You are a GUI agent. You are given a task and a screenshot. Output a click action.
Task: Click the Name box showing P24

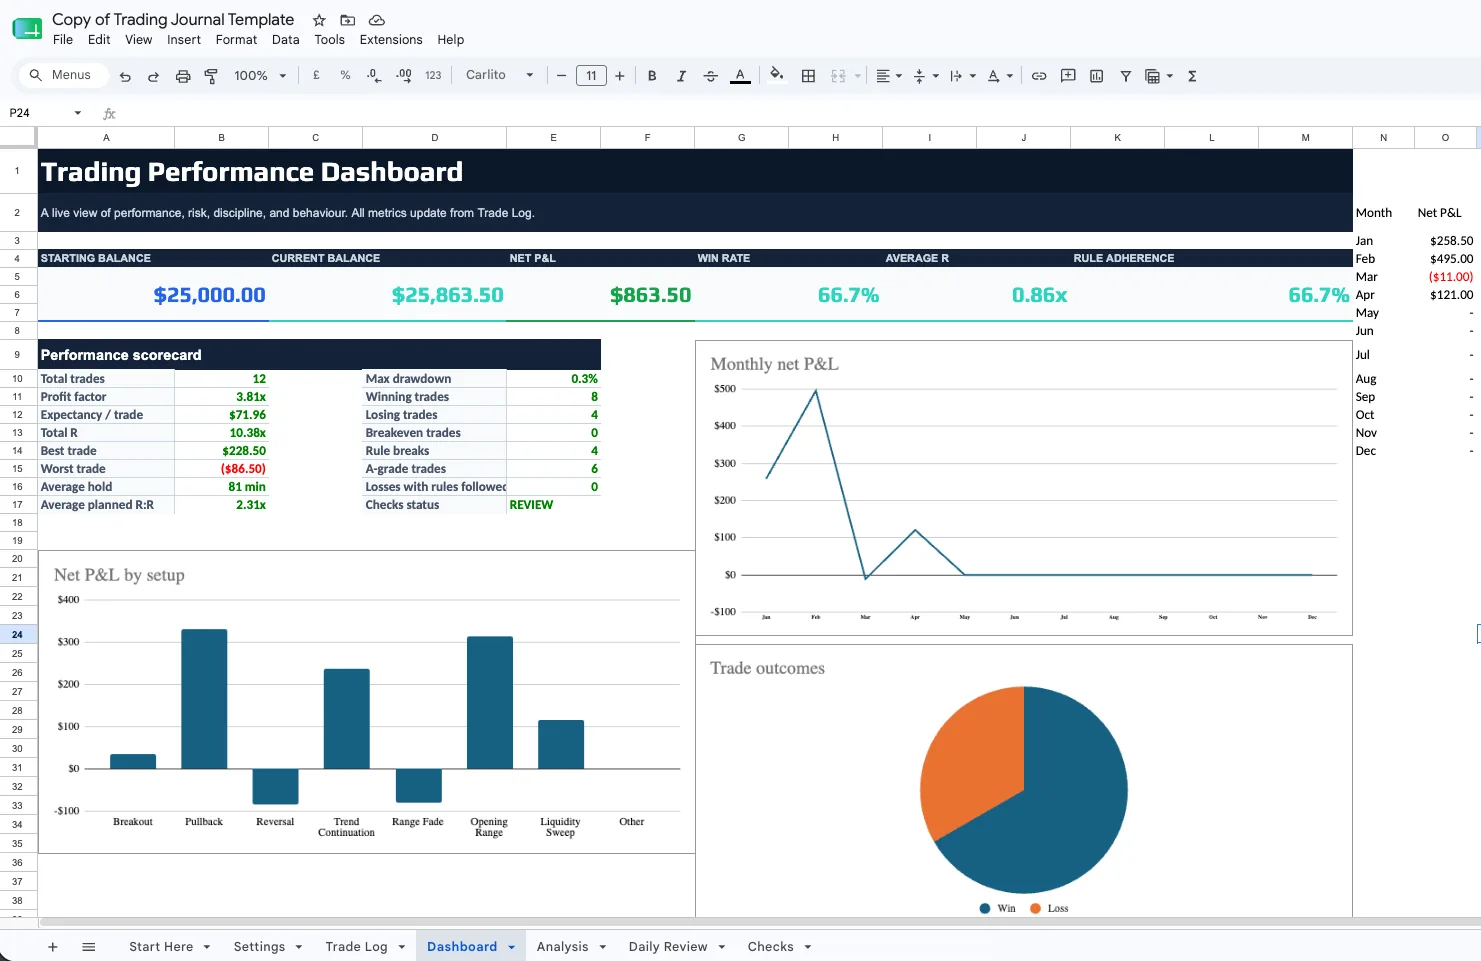point(44,113)
